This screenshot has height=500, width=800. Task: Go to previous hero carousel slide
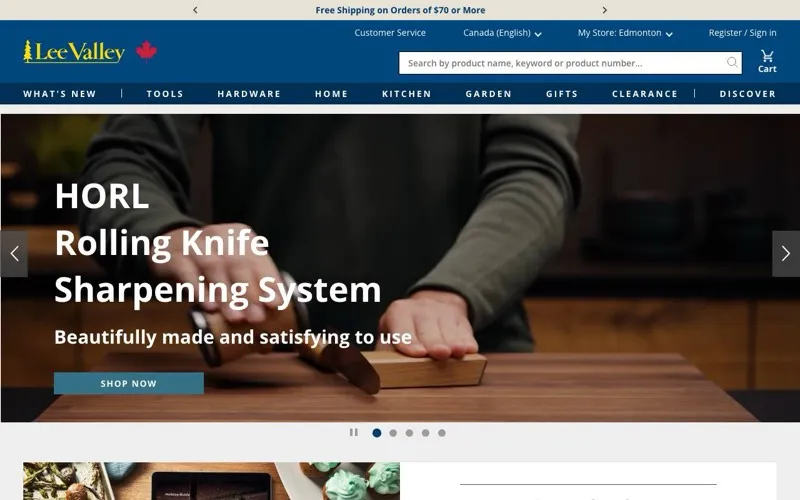tap(14, 254)
